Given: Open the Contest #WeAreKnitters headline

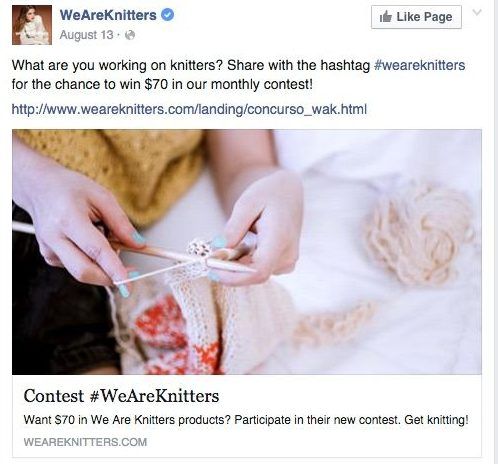Looking at the screenshot, I should [x=121, y=396].
